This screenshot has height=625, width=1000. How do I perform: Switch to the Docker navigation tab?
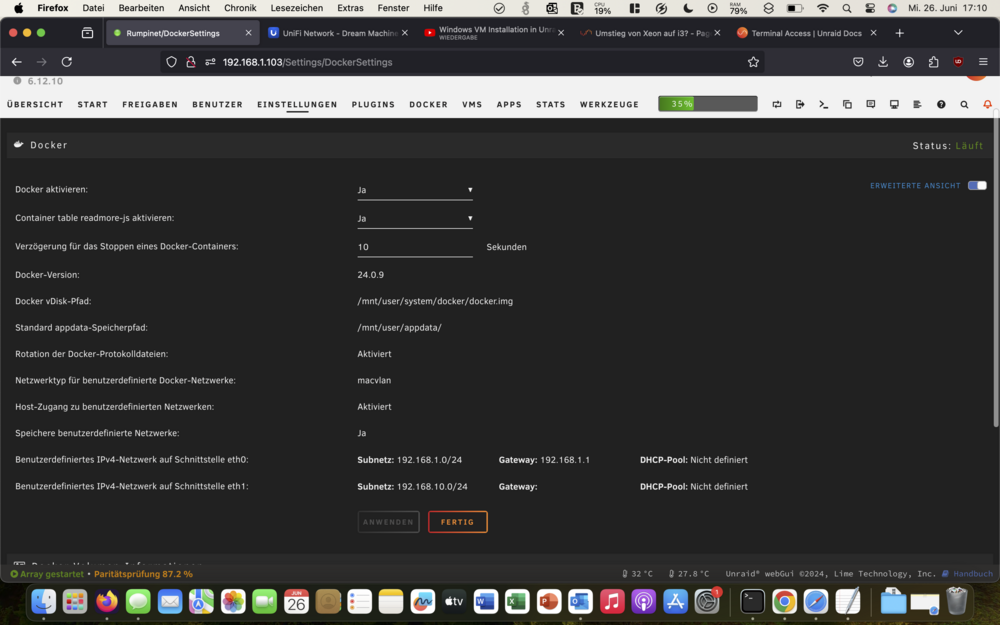pos(429,105)
